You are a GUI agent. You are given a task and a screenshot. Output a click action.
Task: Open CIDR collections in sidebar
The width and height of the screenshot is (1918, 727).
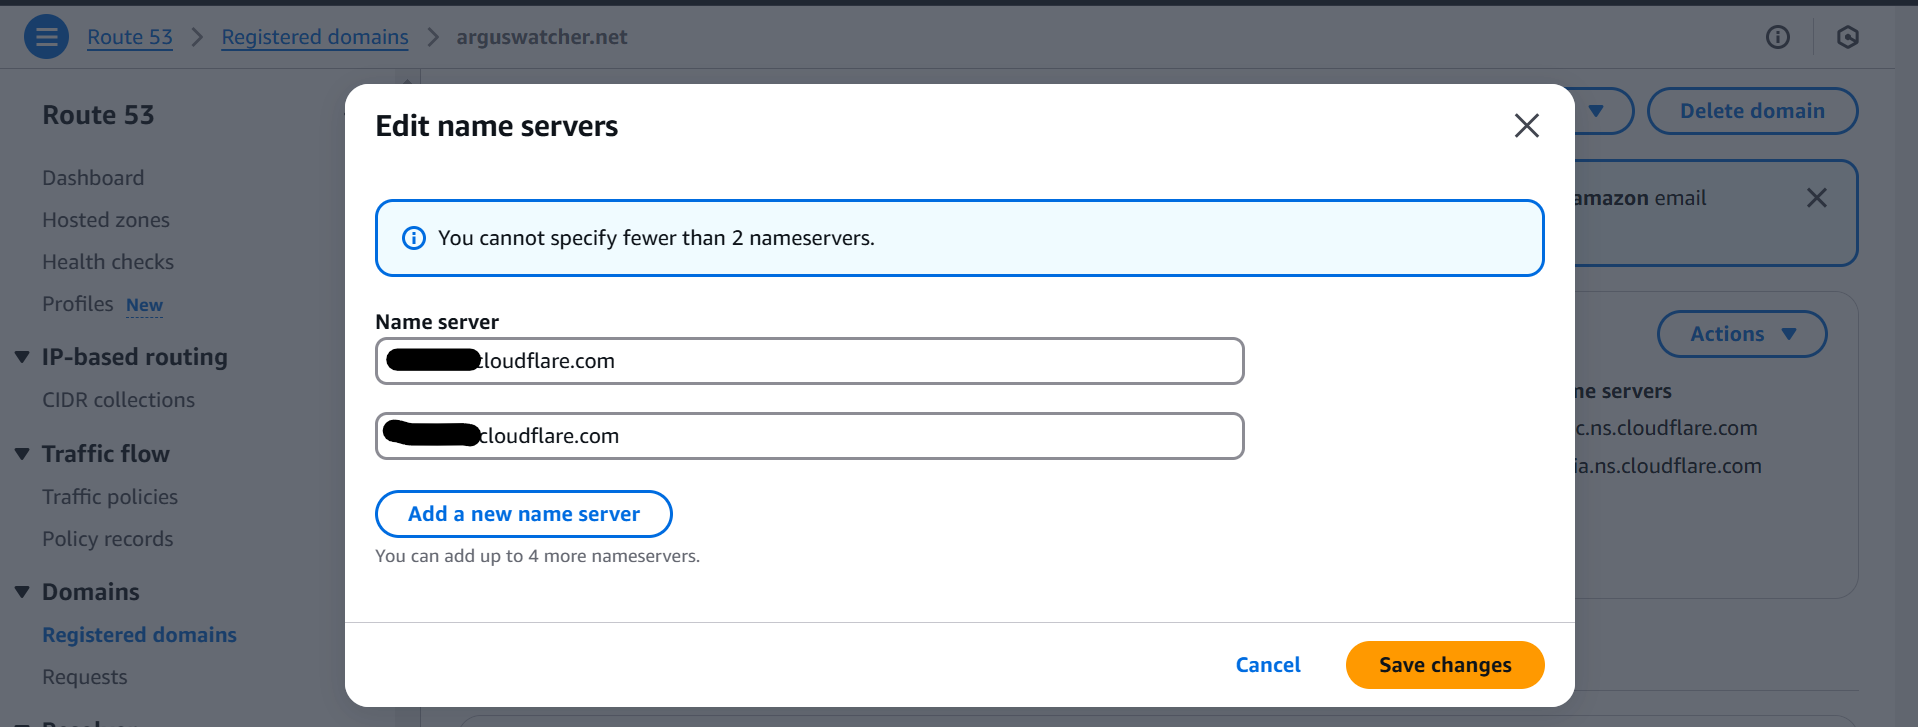[x=118, y=400]
